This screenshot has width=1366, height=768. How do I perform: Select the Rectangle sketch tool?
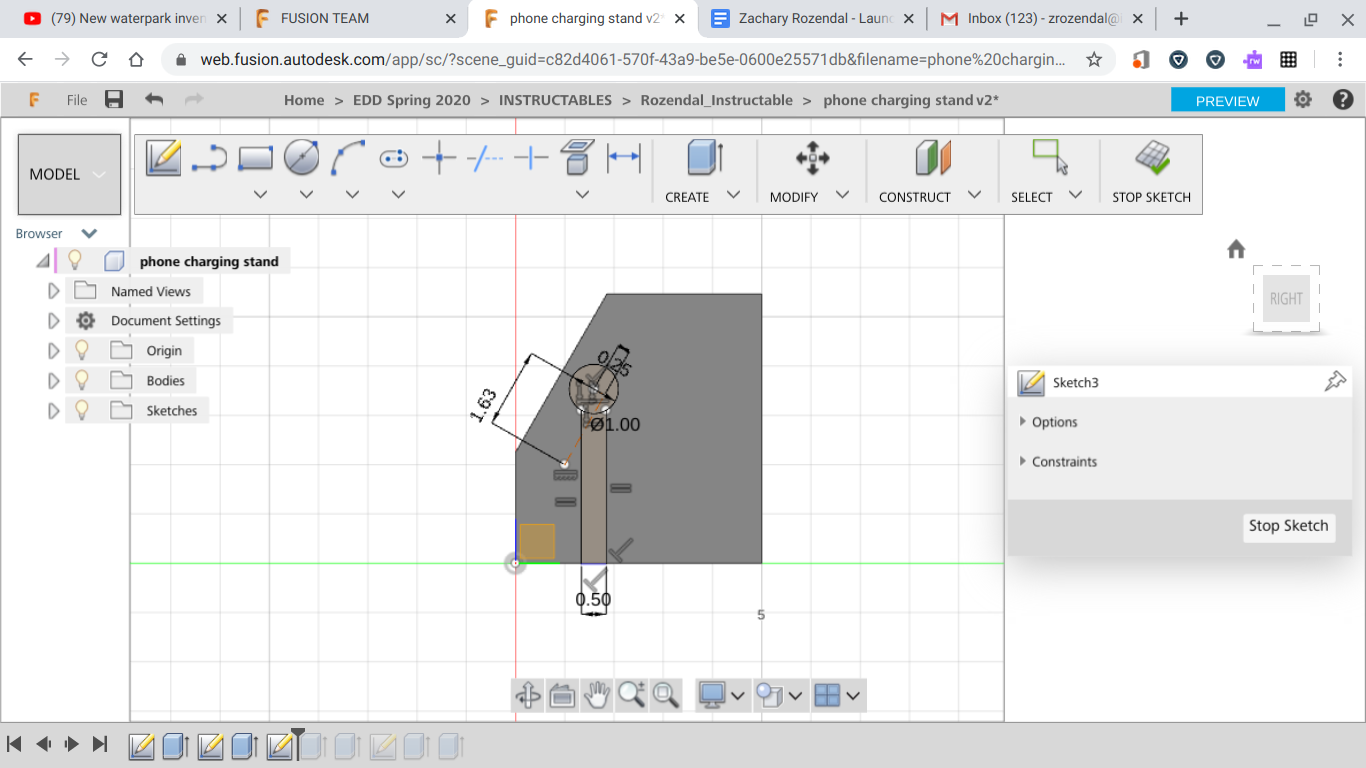click(256, 158)
